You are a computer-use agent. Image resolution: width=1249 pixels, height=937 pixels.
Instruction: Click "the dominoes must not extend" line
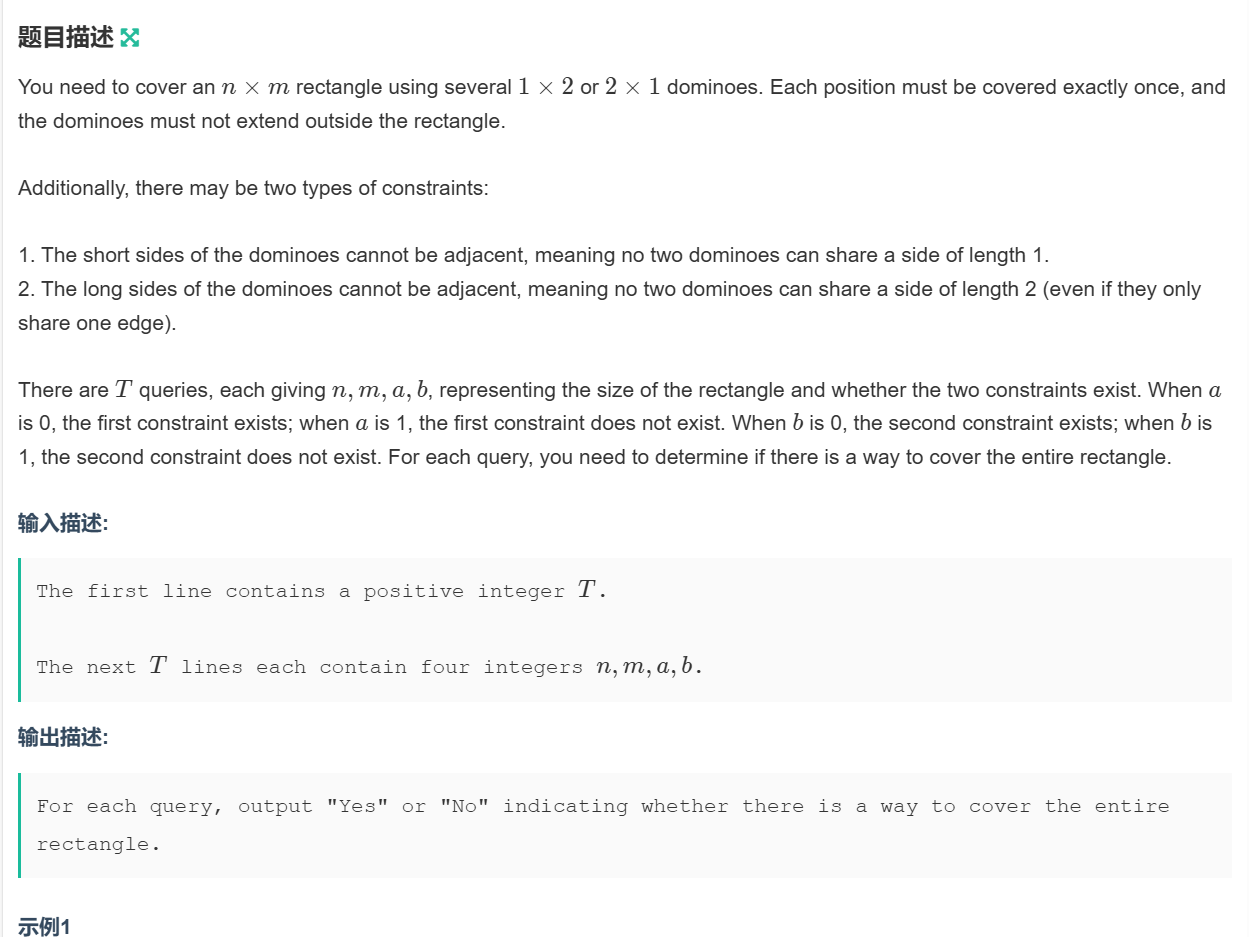pyautogui.click(x=261, y=121)
